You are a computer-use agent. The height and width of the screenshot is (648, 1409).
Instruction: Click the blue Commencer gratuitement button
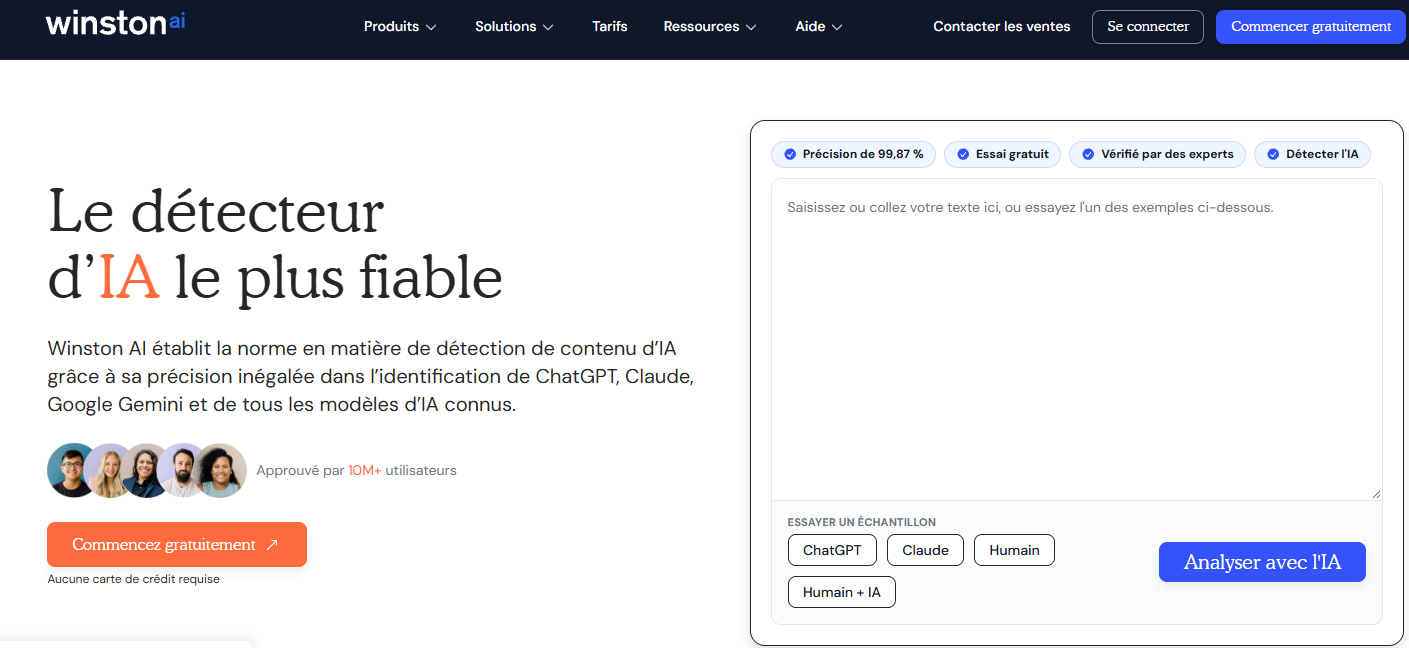[1311, 27]
